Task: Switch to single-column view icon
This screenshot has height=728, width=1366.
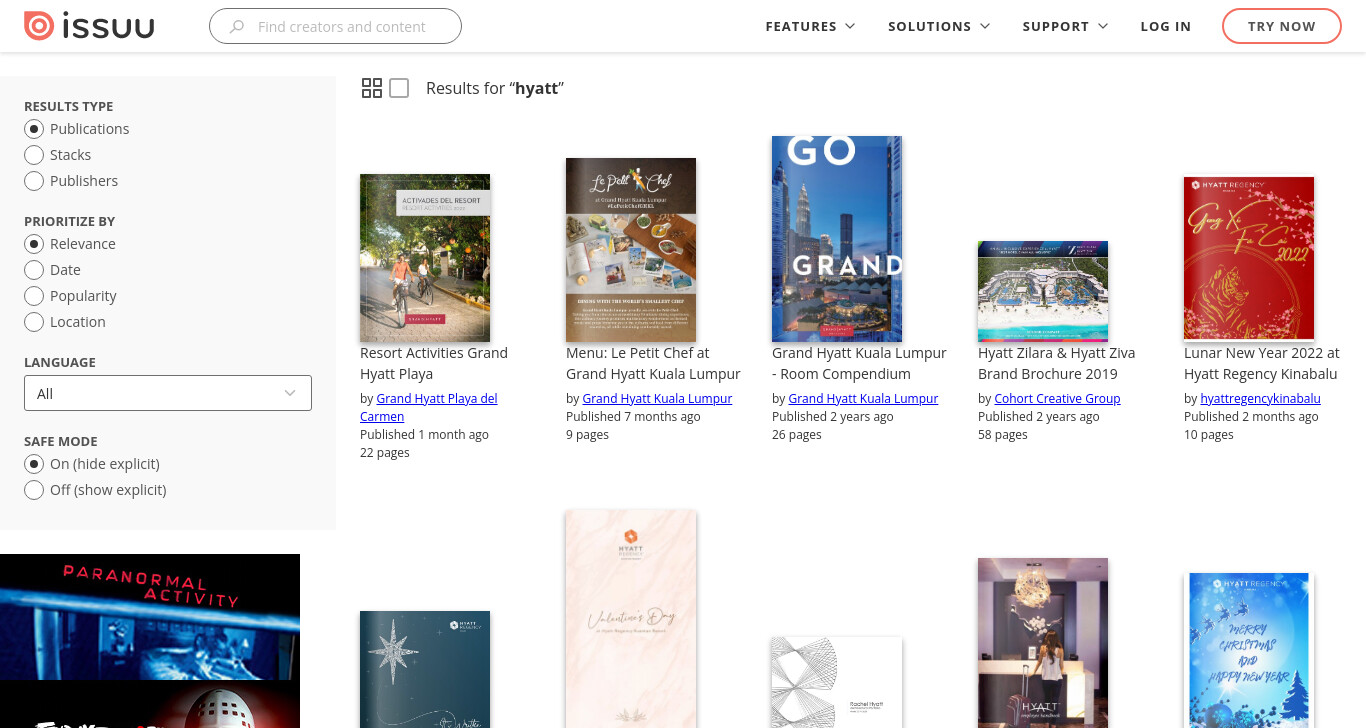Action: [399, 88]
